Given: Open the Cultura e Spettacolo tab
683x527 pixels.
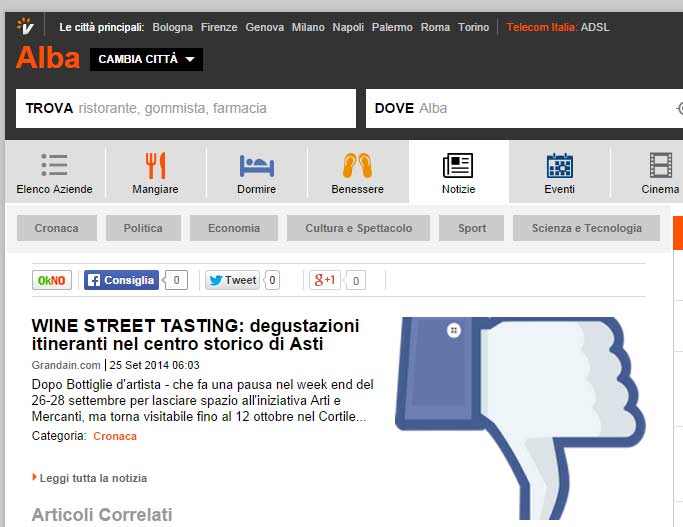Looking at the screenshot, I should point(358,228).
